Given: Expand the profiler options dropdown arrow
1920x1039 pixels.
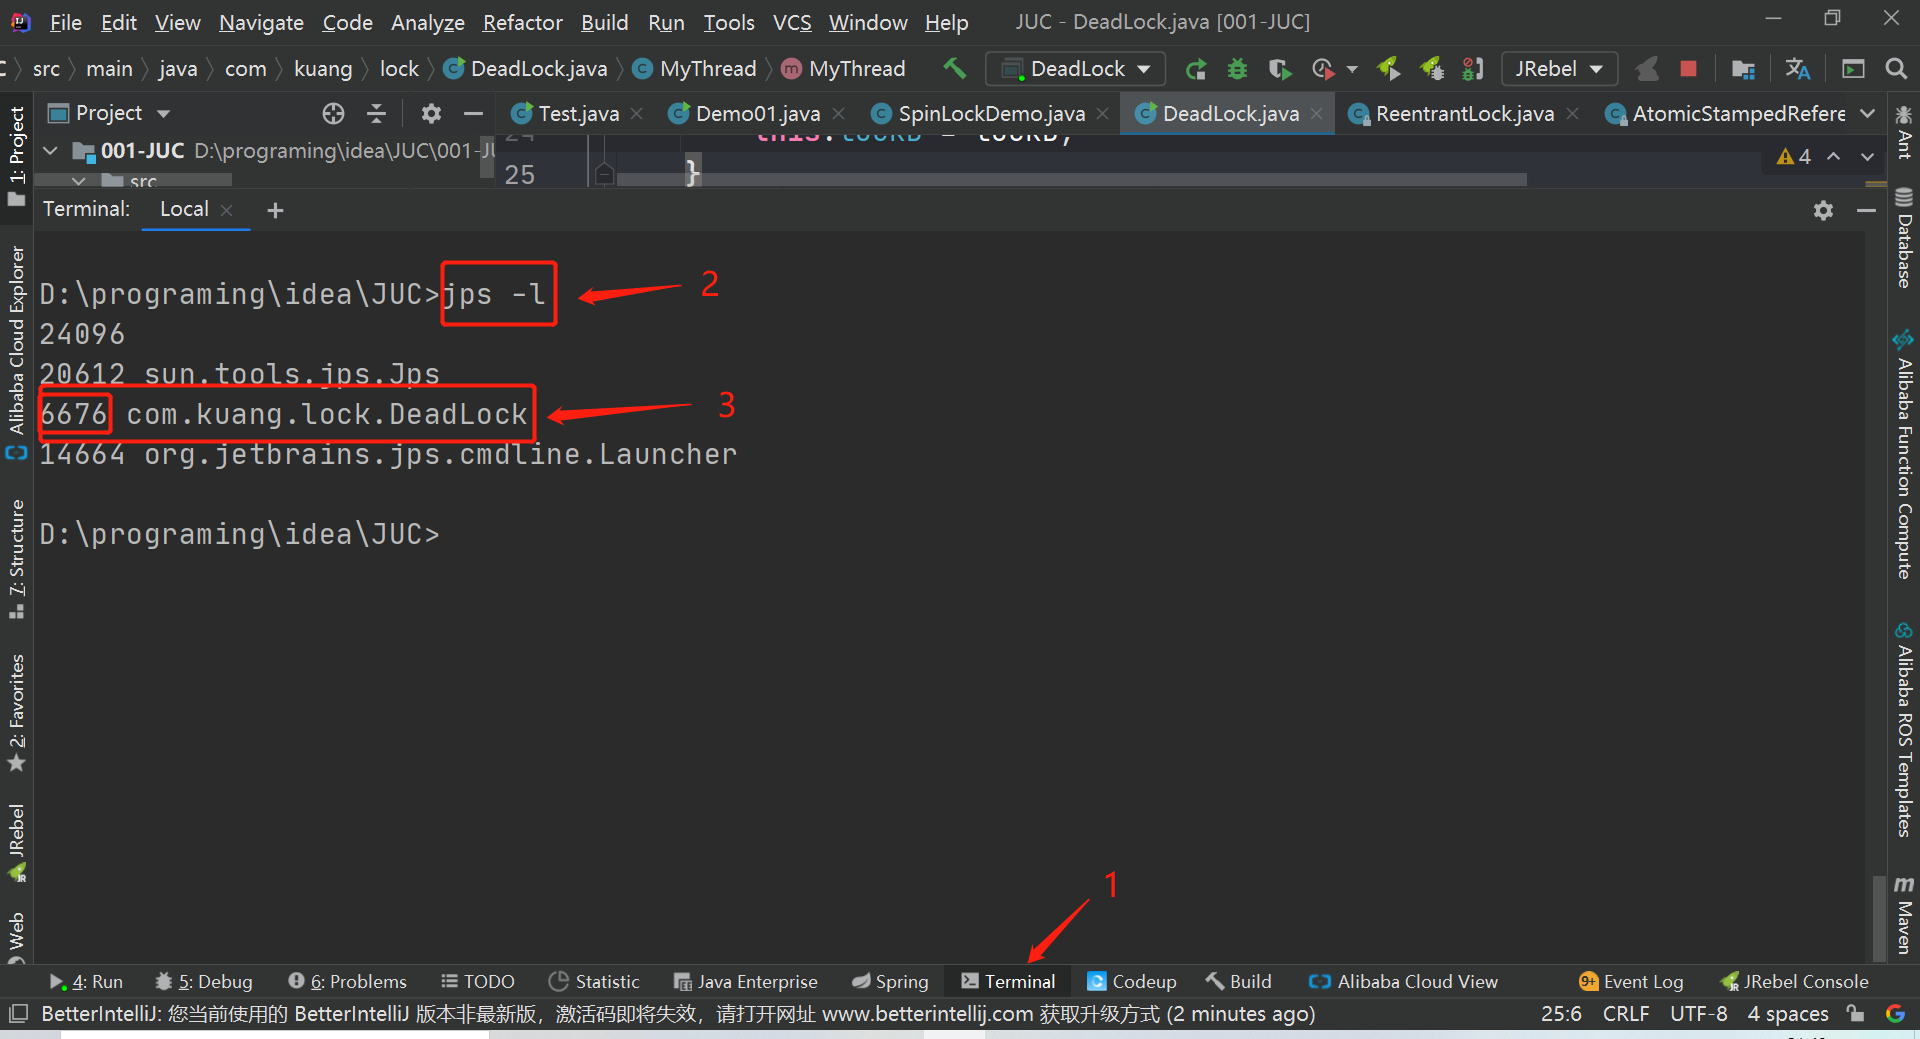Looking at the screenshot, I should pos(1352,69).
